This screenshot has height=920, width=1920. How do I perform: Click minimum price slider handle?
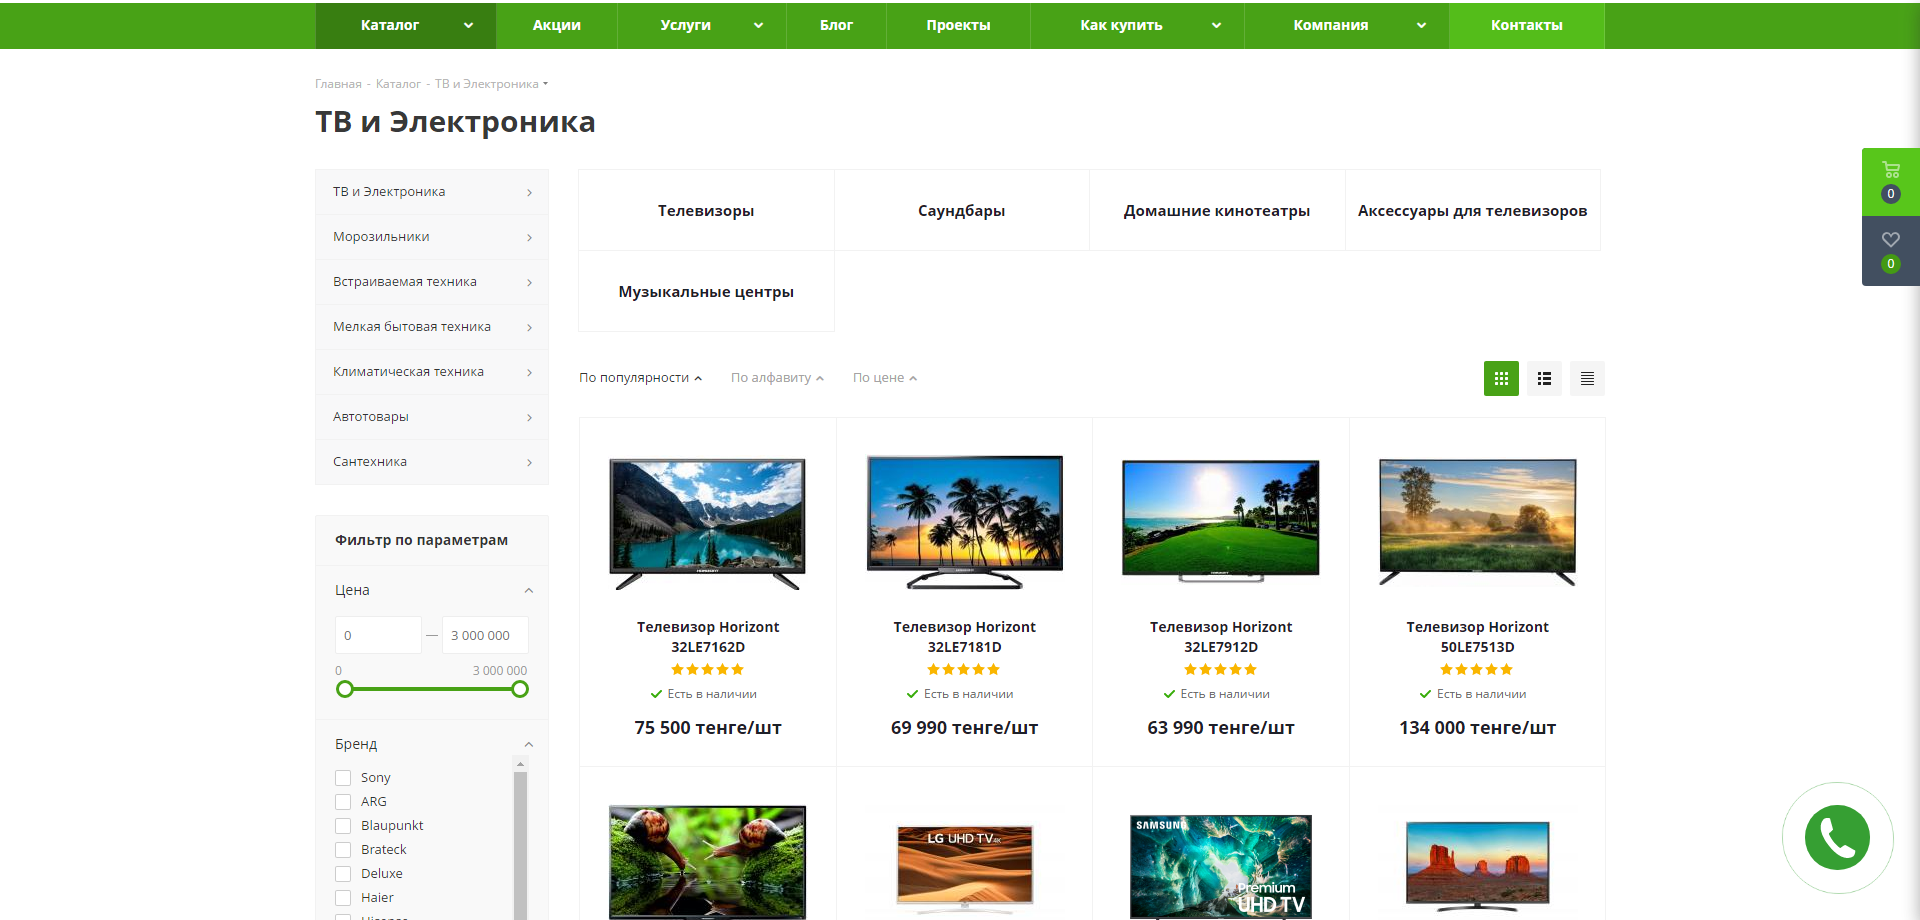coord(345,689)
